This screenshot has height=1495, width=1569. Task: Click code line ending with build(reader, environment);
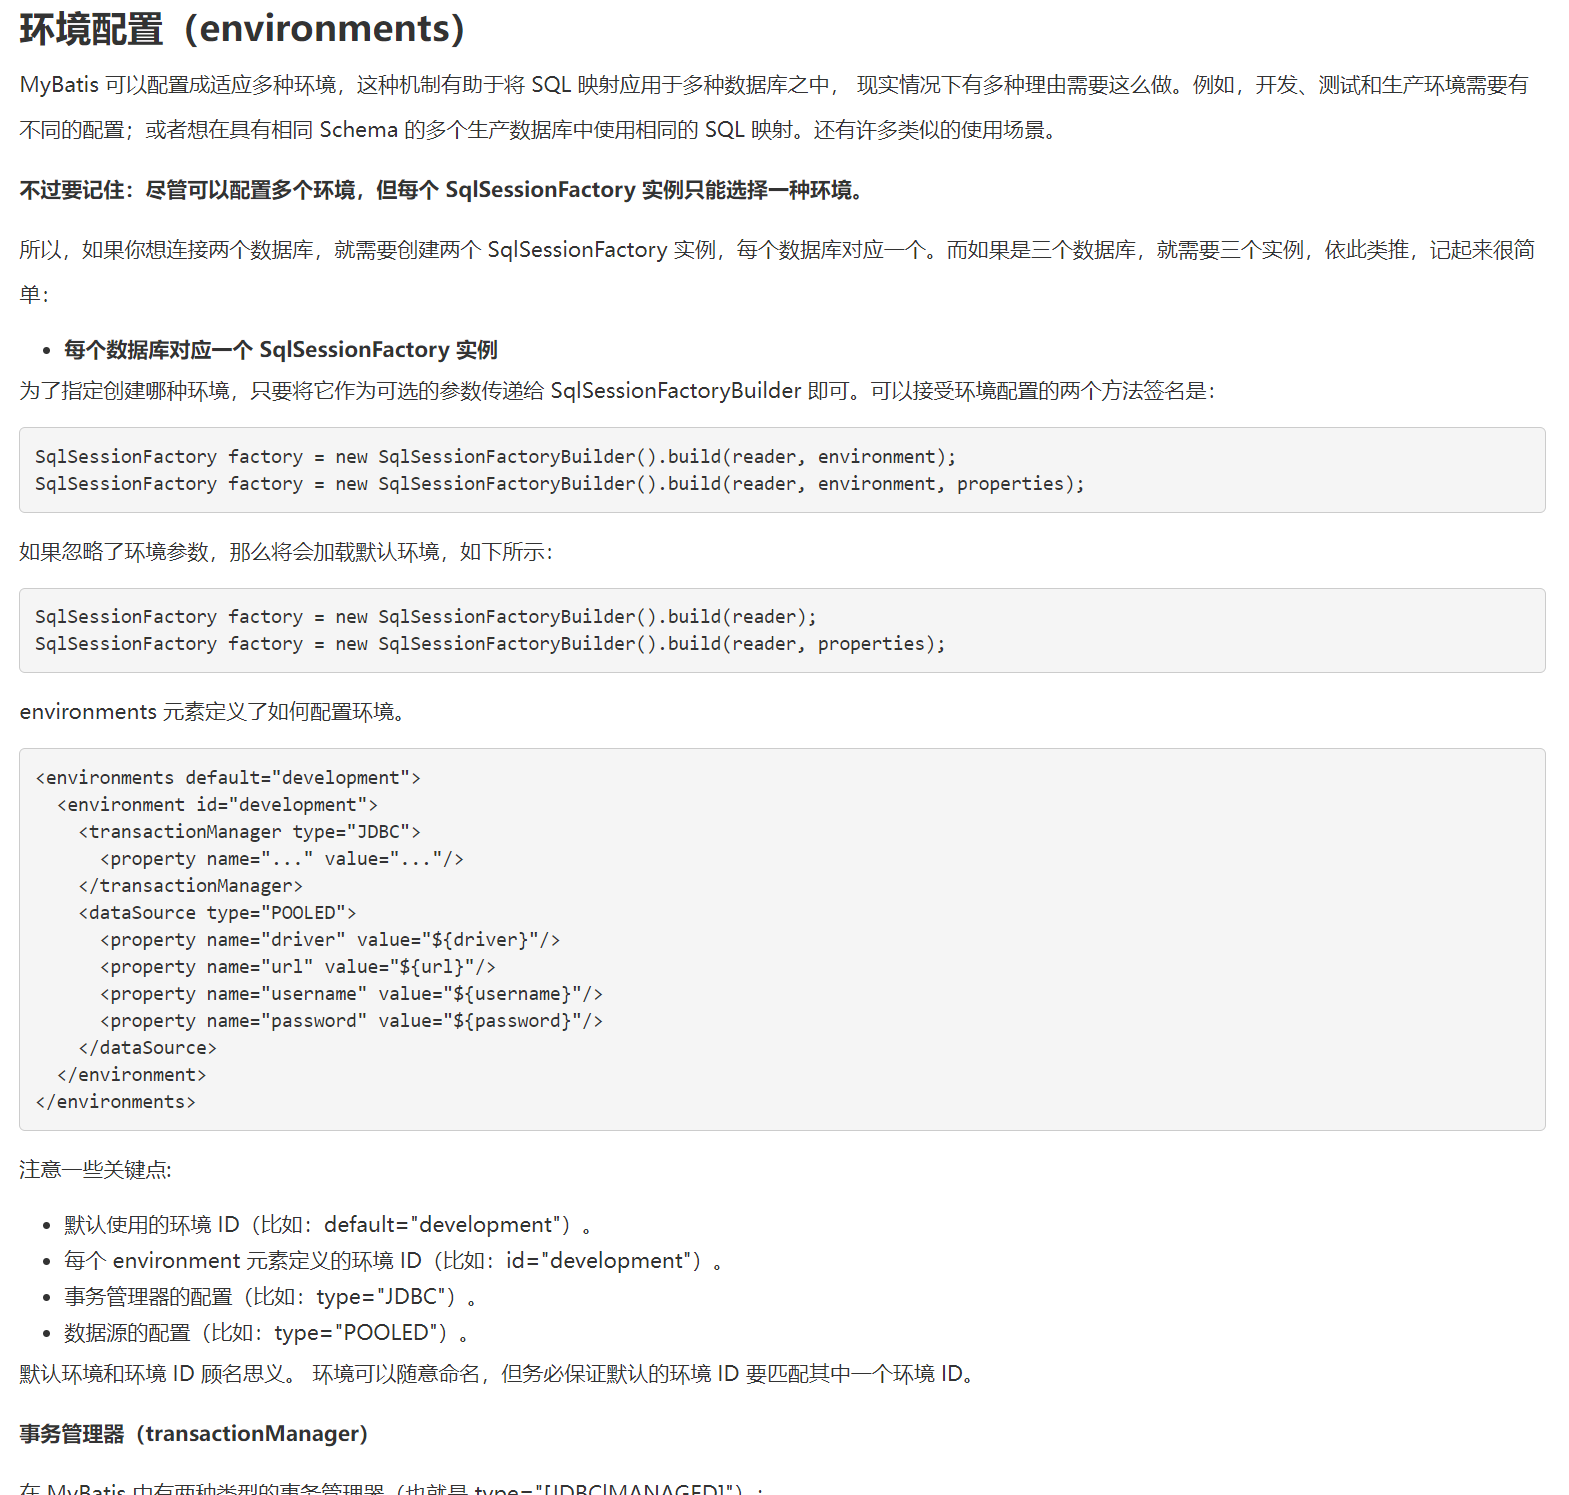(495, 457)
